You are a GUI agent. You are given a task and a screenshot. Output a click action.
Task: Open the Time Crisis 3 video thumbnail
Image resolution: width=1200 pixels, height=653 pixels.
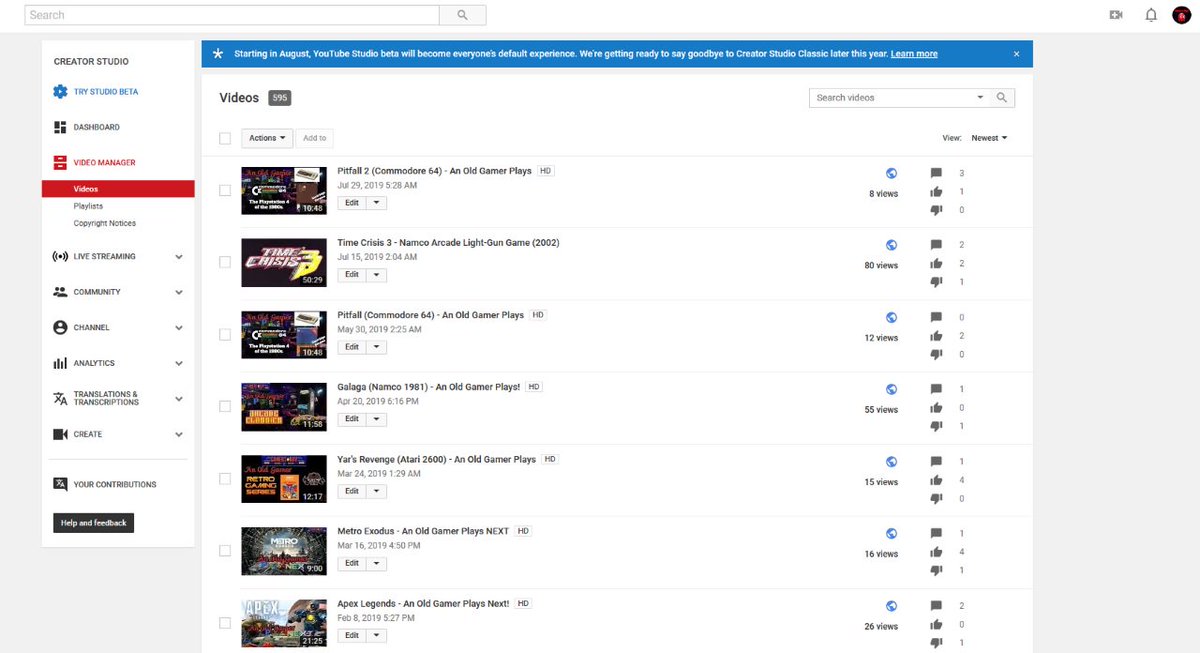[284, 263]
